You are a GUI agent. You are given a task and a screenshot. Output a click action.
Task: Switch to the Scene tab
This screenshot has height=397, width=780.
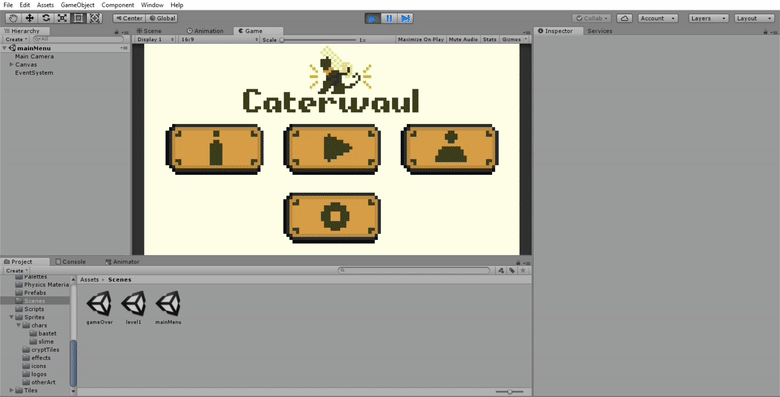pos(149,31)
